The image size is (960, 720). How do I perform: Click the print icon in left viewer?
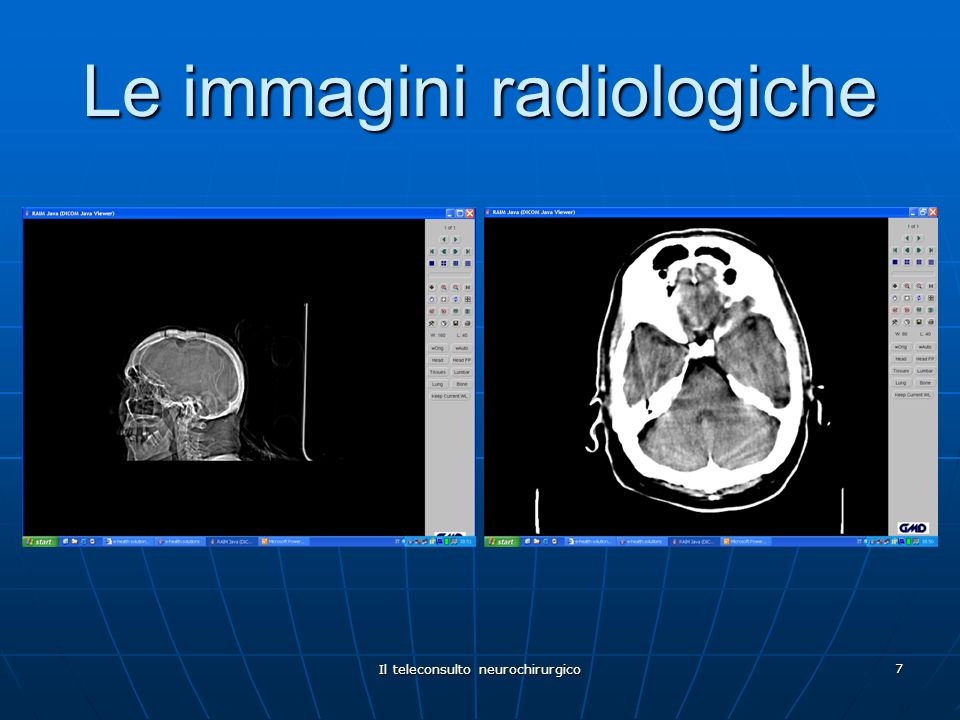pyautogui.click(x=468, y=323)
